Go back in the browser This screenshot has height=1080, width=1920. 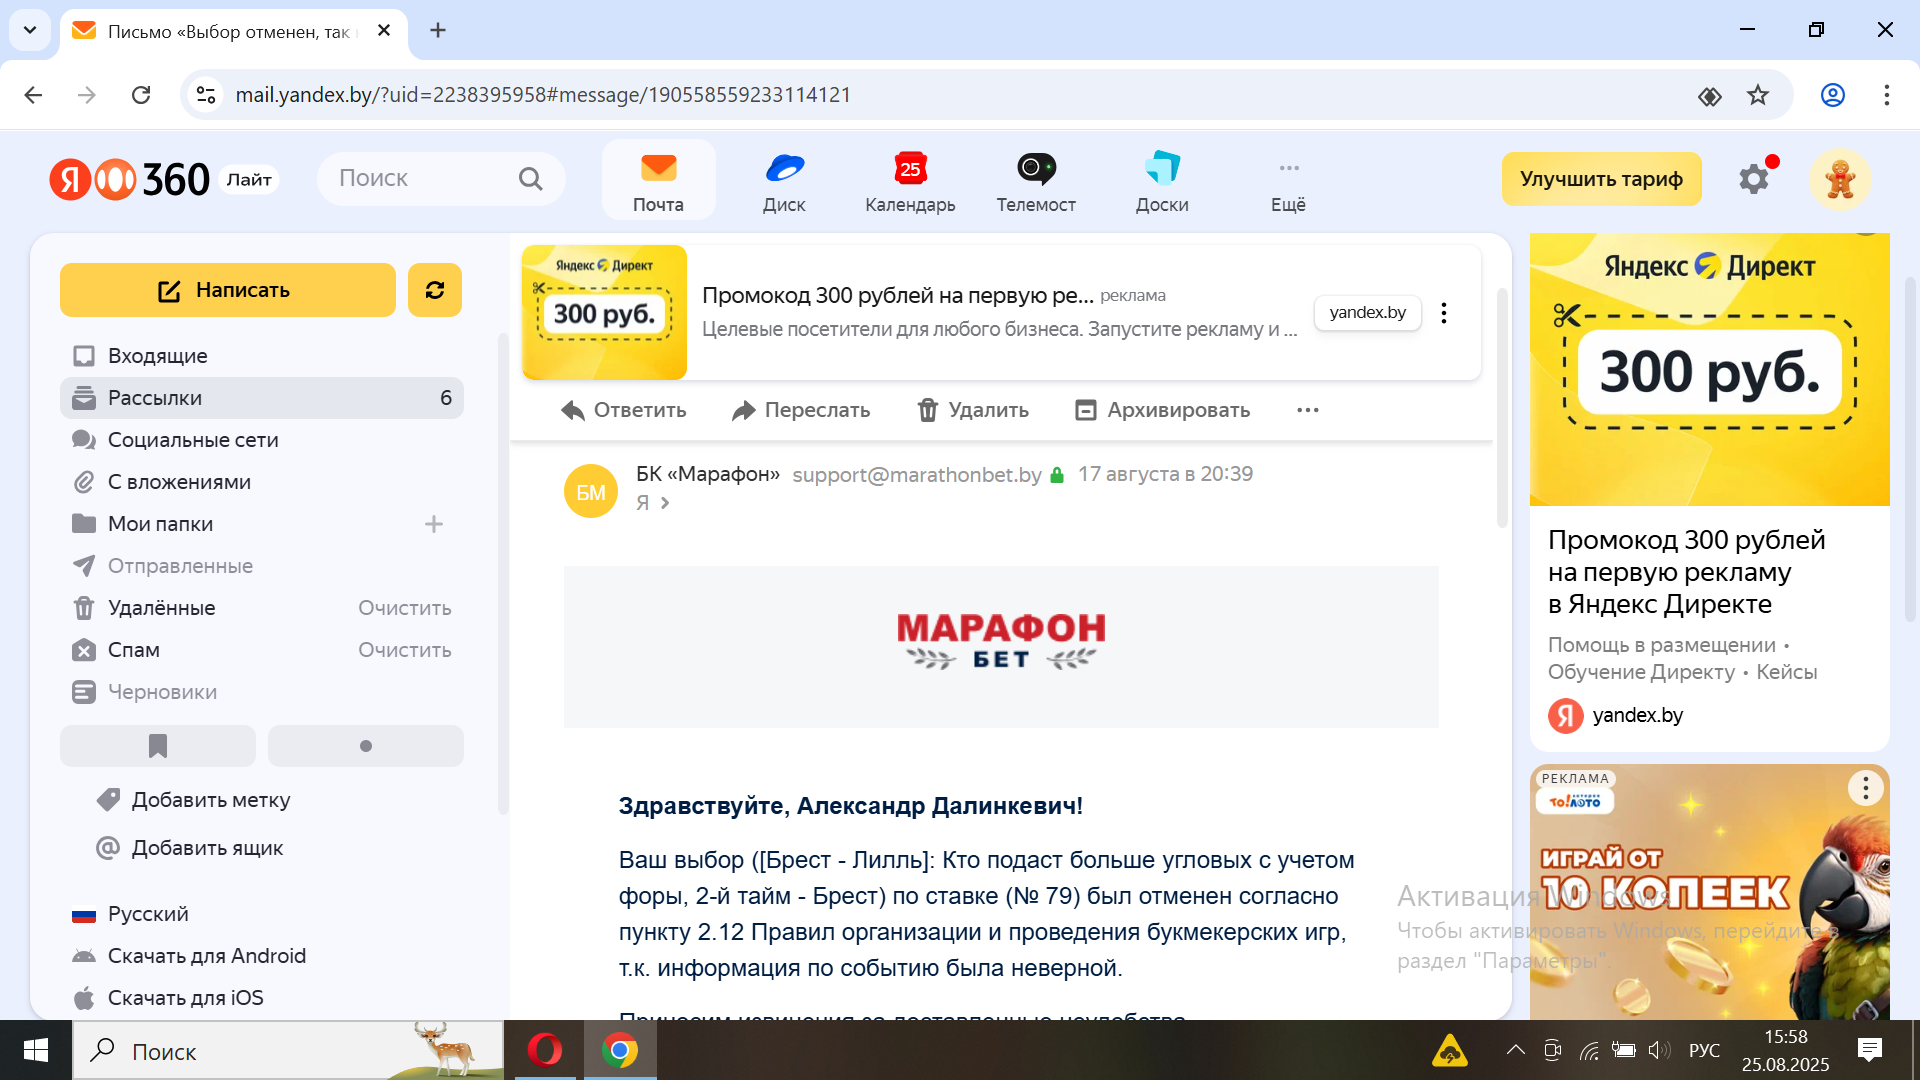pos(33,95)
